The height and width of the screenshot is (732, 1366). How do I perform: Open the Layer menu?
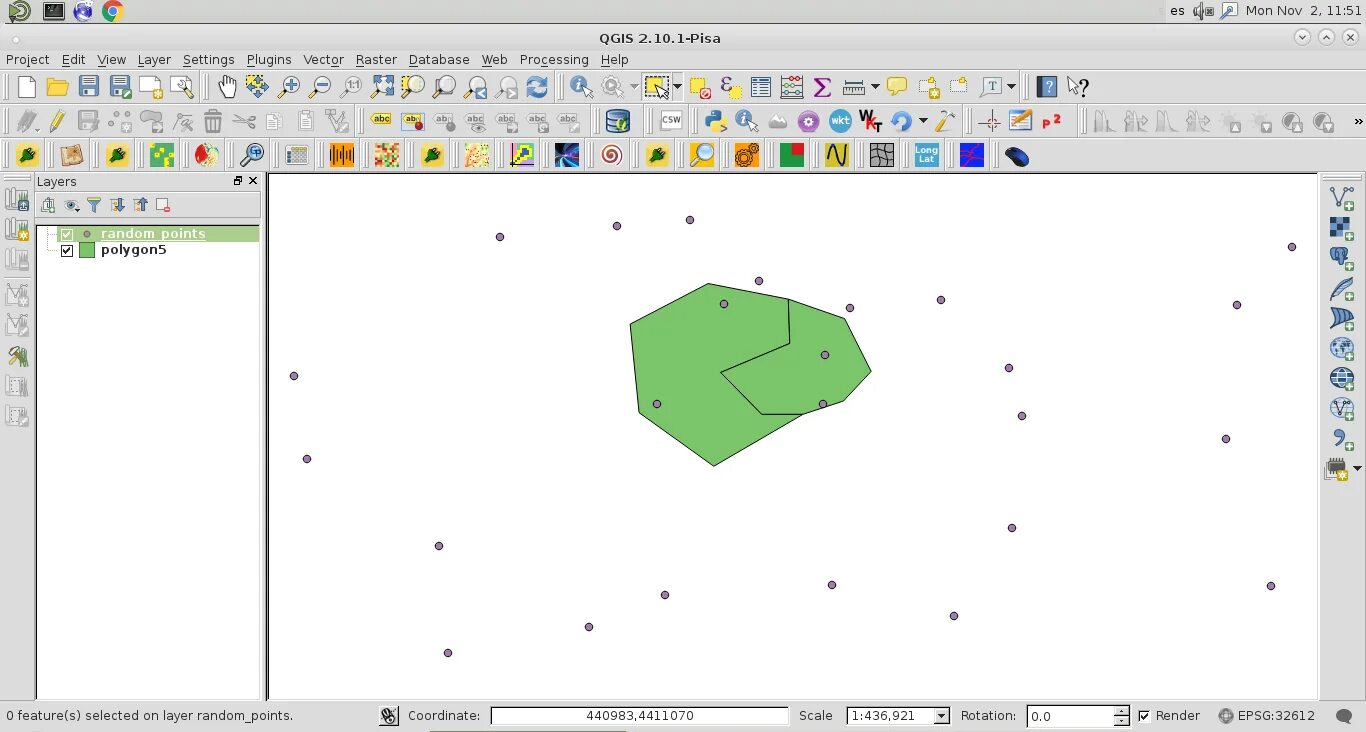coord(154,60)
